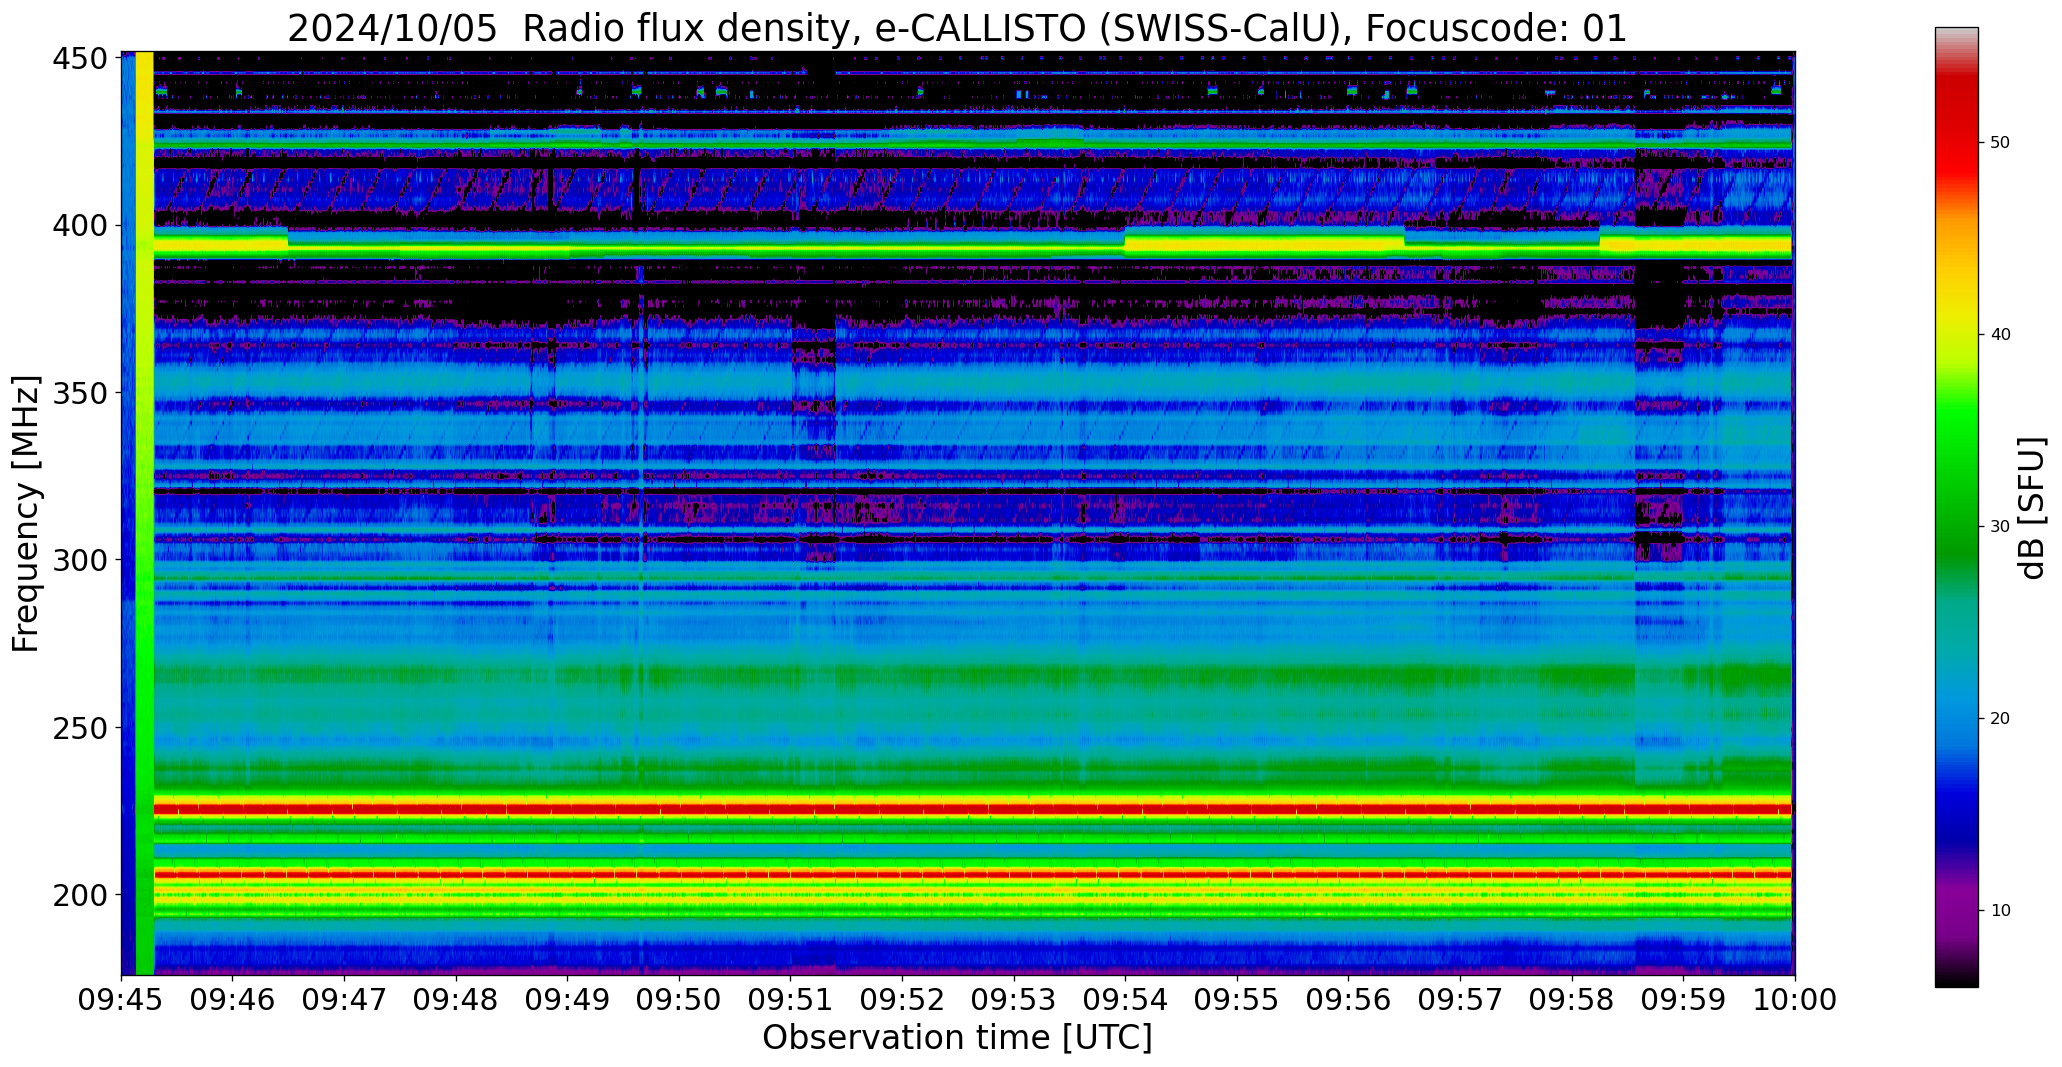Click the 300 frequency tick label
This screenshot has height=1067, width=2062.
coord(80,560)
